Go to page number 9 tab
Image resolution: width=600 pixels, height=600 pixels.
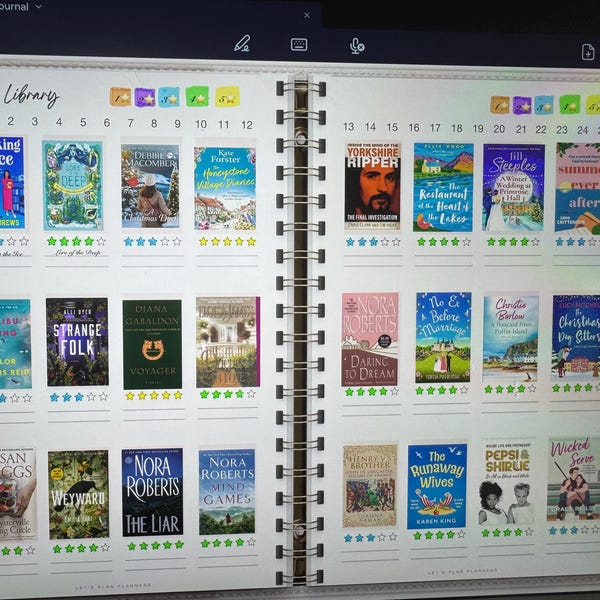point(178,124)
